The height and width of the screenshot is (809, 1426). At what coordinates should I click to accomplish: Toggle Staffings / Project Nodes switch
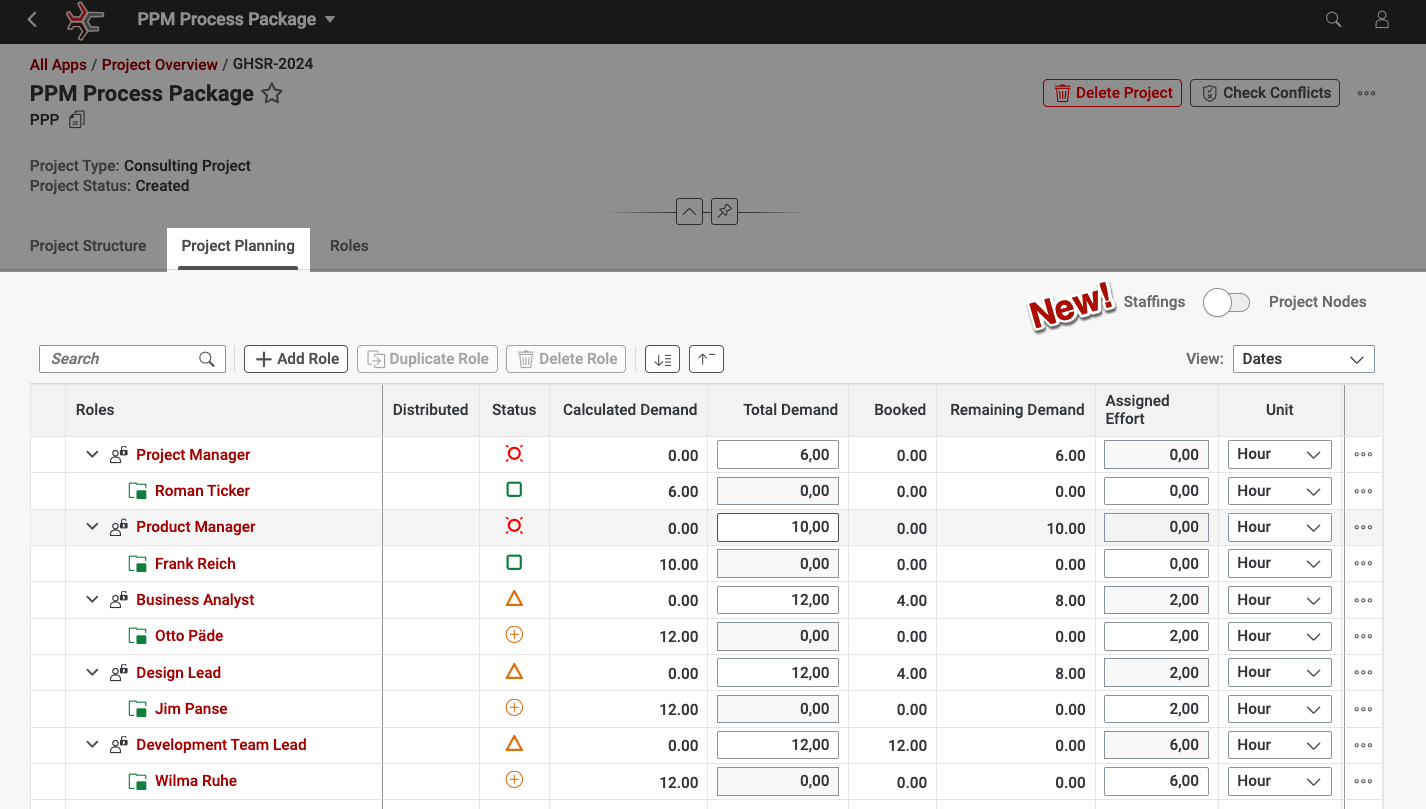point(1226,302)
